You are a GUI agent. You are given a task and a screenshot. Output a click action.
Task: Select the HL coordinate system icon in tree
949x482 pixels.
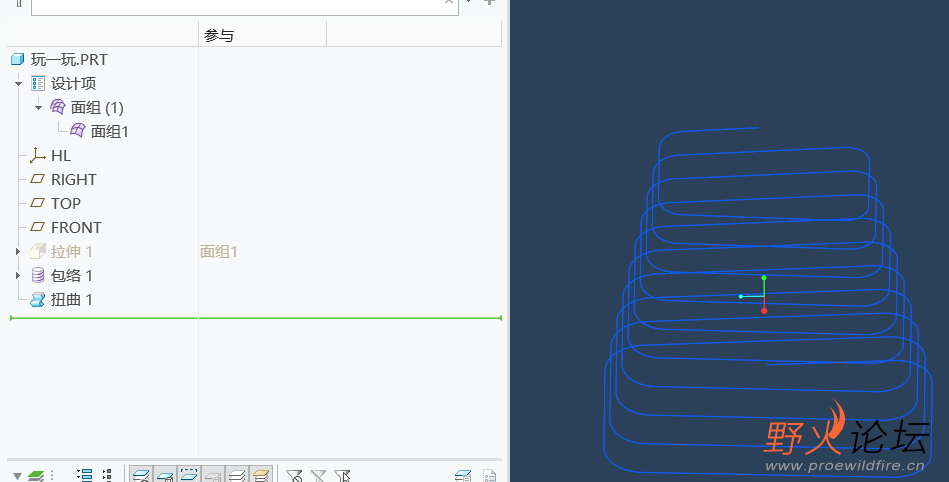tap(38, 155)
